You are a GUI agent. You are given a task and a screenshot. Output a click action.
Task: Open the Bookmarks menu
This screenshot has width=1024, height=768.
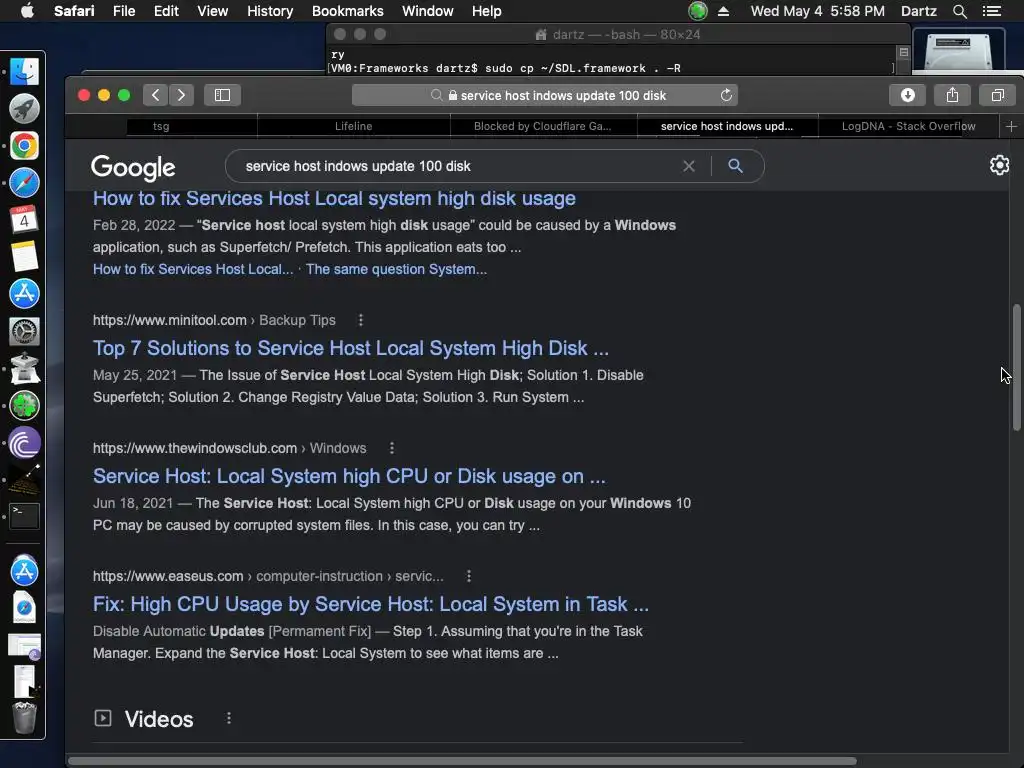pos(347,11)
